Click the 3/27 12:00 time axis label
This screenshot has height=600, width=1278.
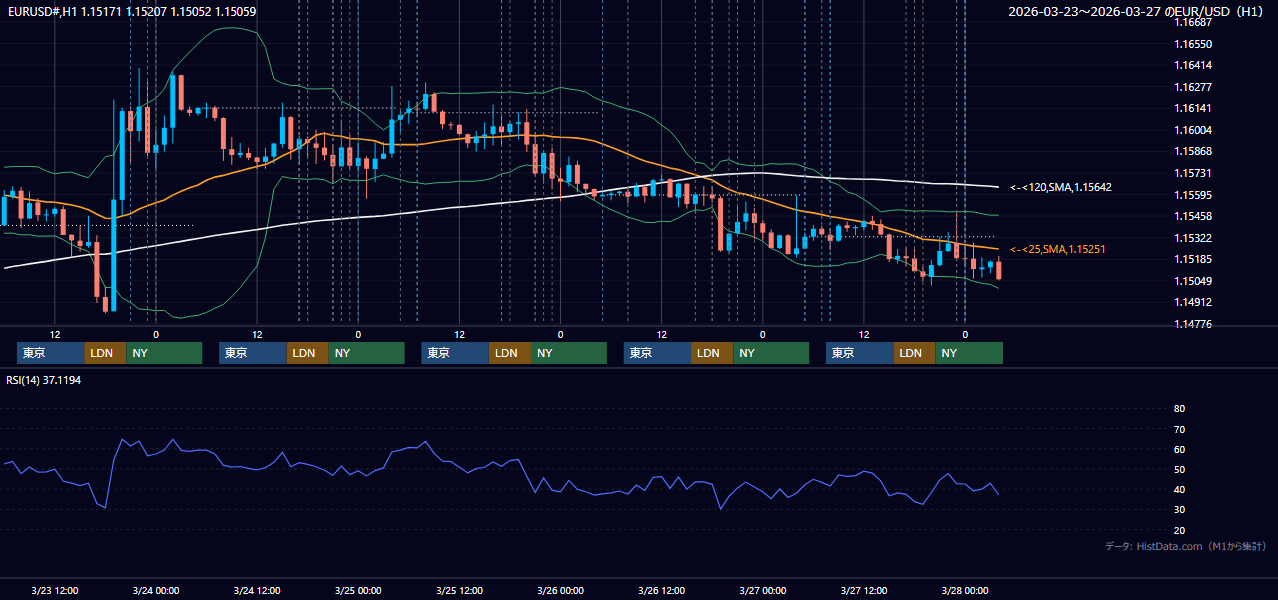pyautogui.click(x=864, y=590)
